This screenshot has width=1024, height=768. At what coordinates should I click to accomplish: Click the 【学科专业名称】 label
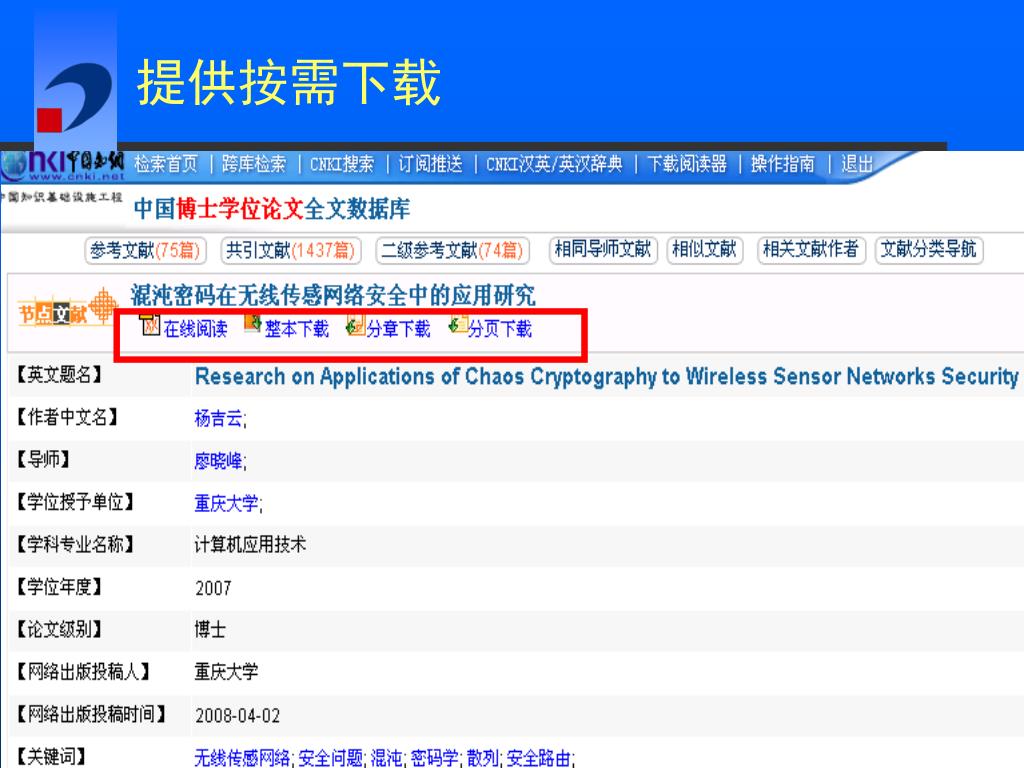[x=76, y=544]
